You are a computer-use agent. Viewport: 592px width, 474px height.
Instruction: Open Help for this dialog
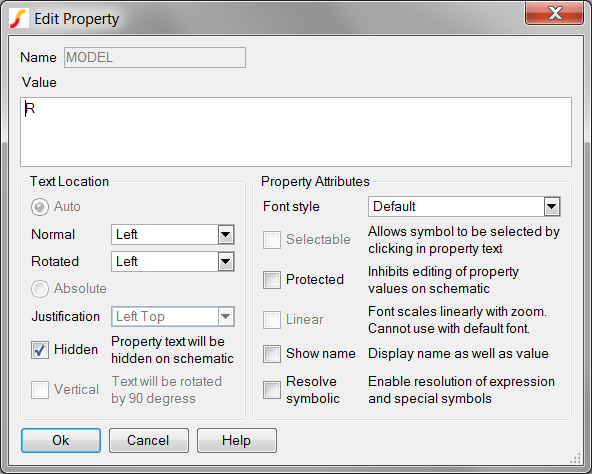coord(237,440)
